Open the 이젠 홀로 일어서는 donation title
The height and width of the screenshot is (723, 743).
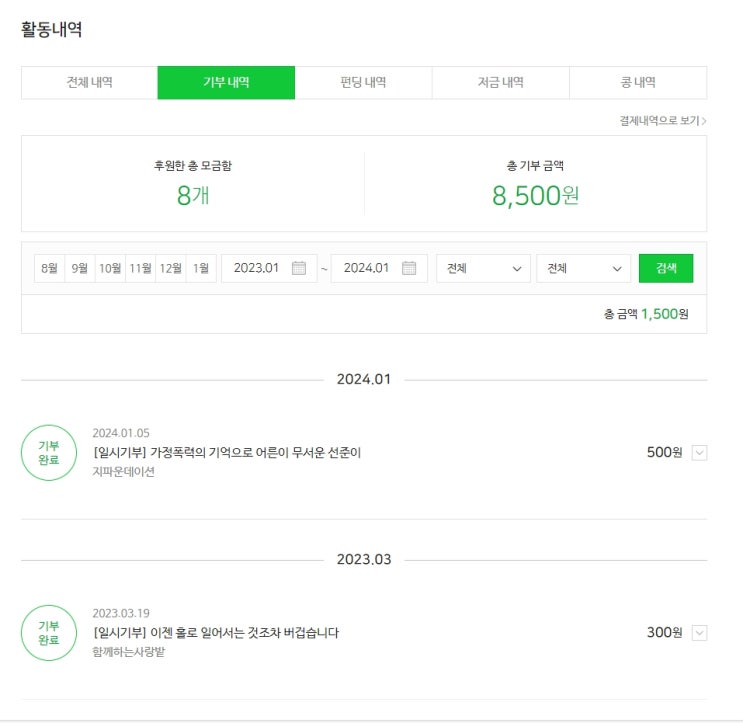pyautogui.click(x=216, y=633)
